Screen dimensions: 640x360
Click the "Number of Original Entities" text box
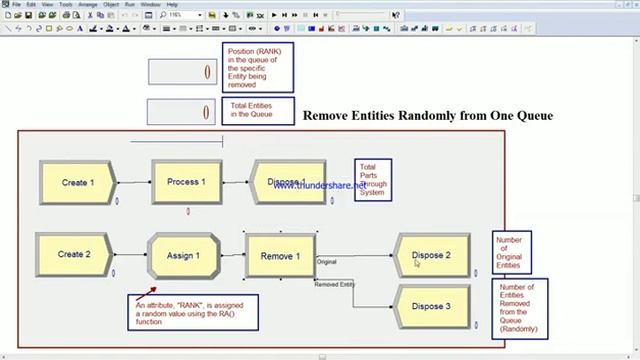click(x=512, y=252)
